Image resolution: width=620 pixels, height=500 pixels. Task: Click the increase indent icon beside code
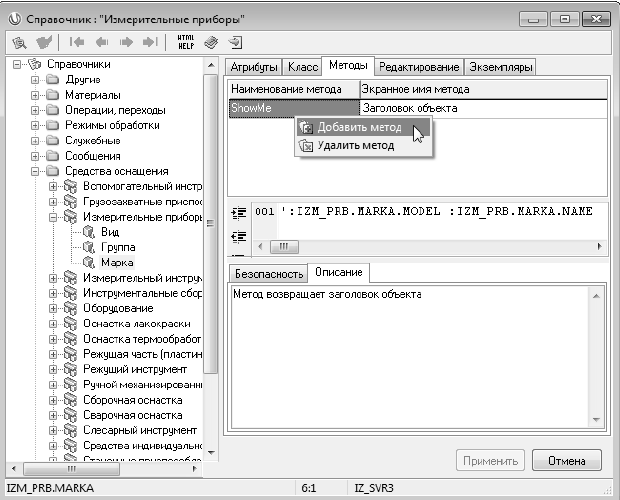[238, 212]
